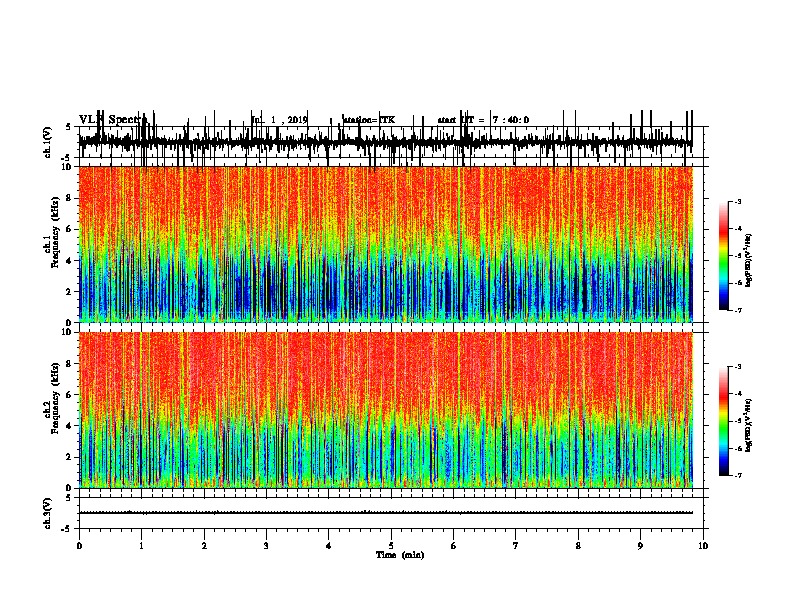Click time axis tick label 10
This screenshot has width=792, height=612.
[703, 546]
